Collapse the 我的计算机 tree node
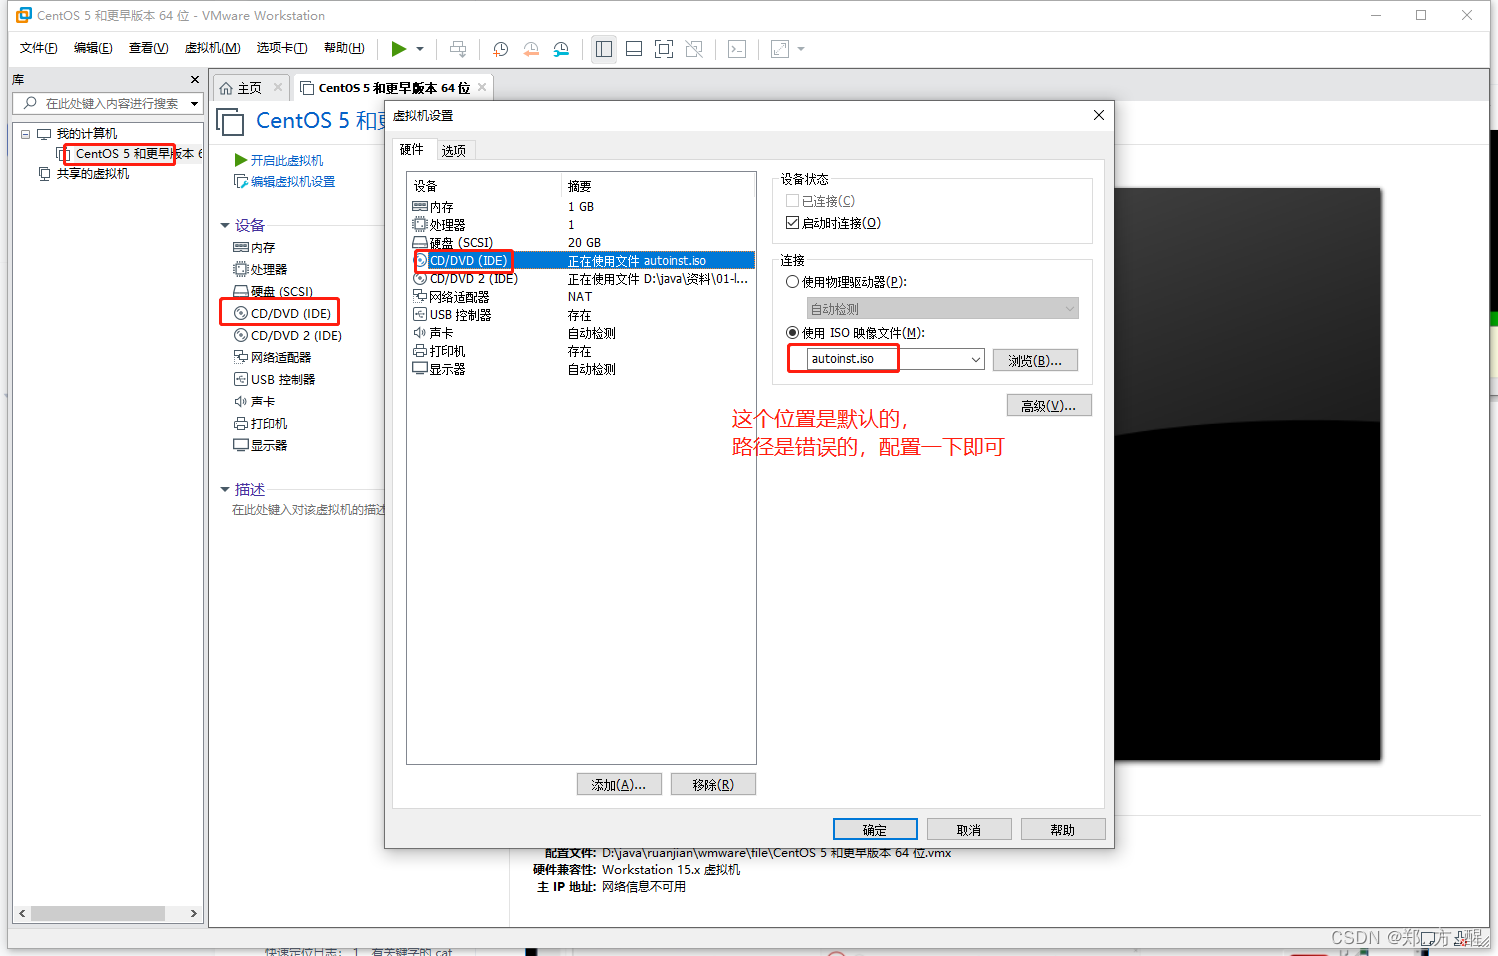The width and height of the screenshot is (1498, 956). (x=25, y=134)
